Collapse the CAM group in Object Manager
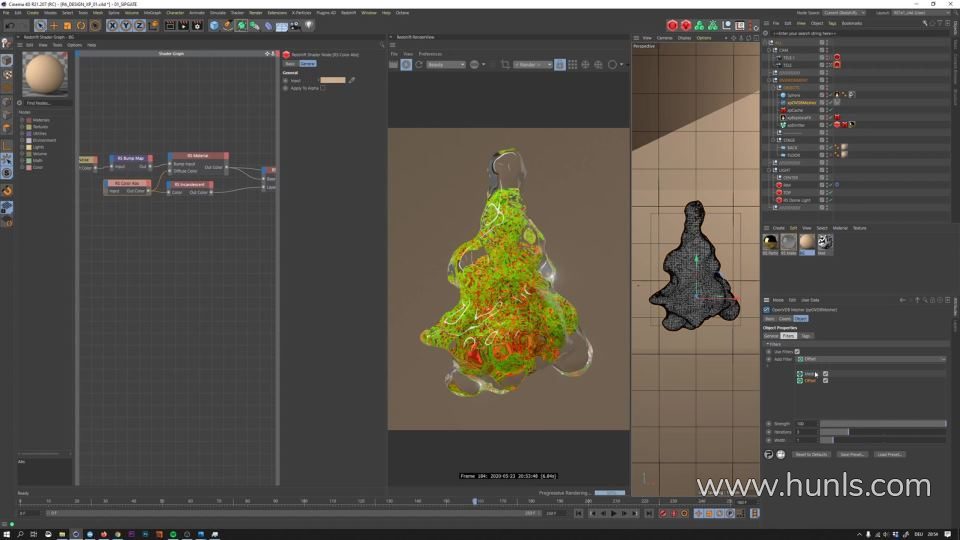960x540 pixels. (770, 50)
